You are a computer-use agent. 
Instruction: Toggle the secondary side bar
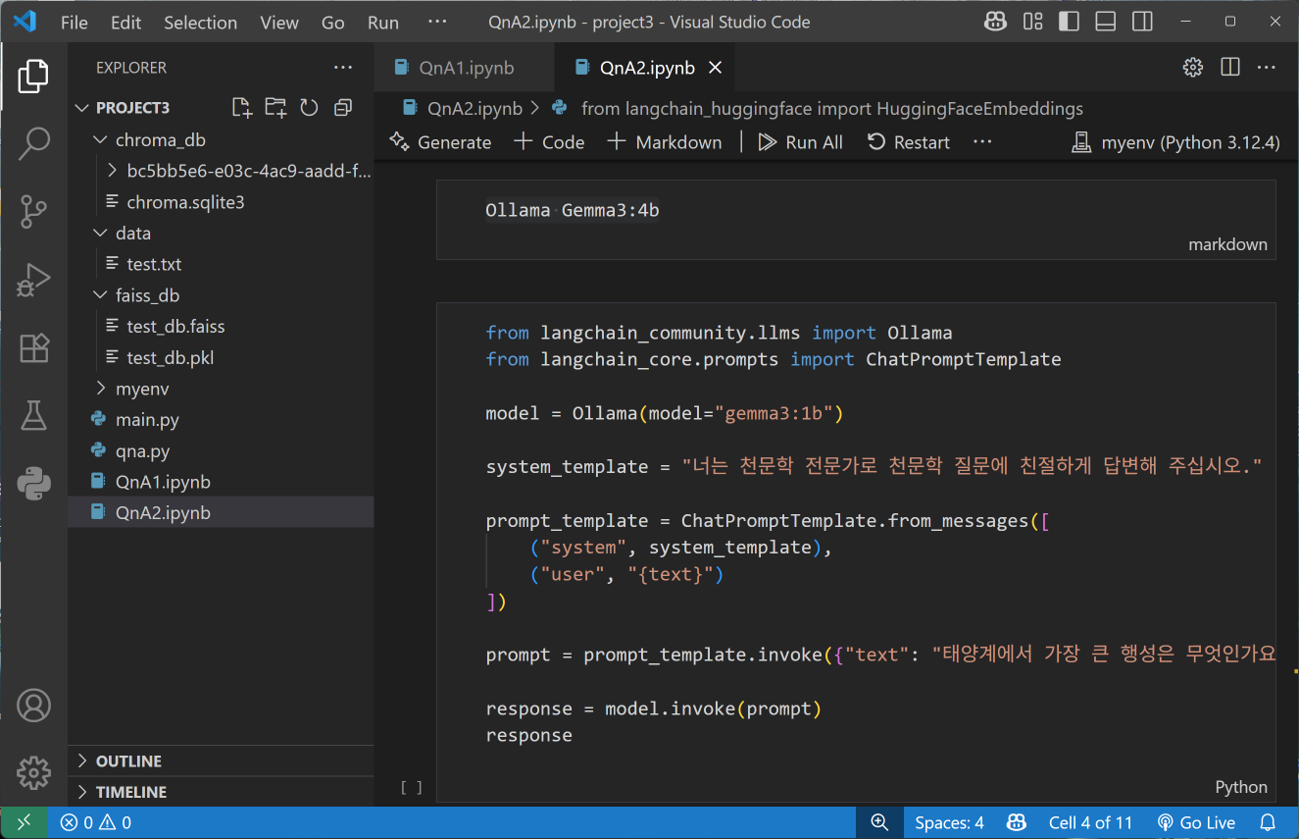click(x=1142, y=21)
